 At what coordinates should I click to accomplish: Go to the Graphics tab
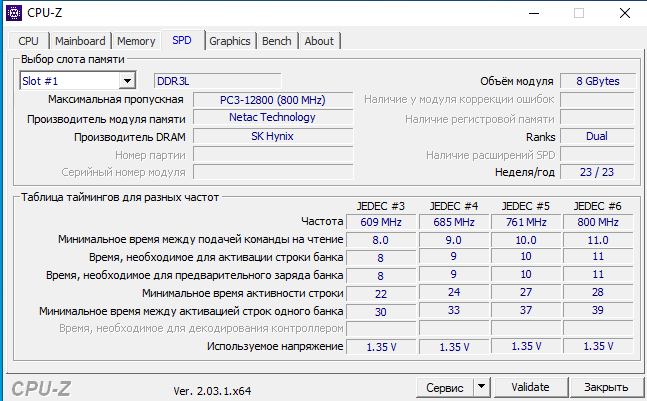tap(230, 41)
